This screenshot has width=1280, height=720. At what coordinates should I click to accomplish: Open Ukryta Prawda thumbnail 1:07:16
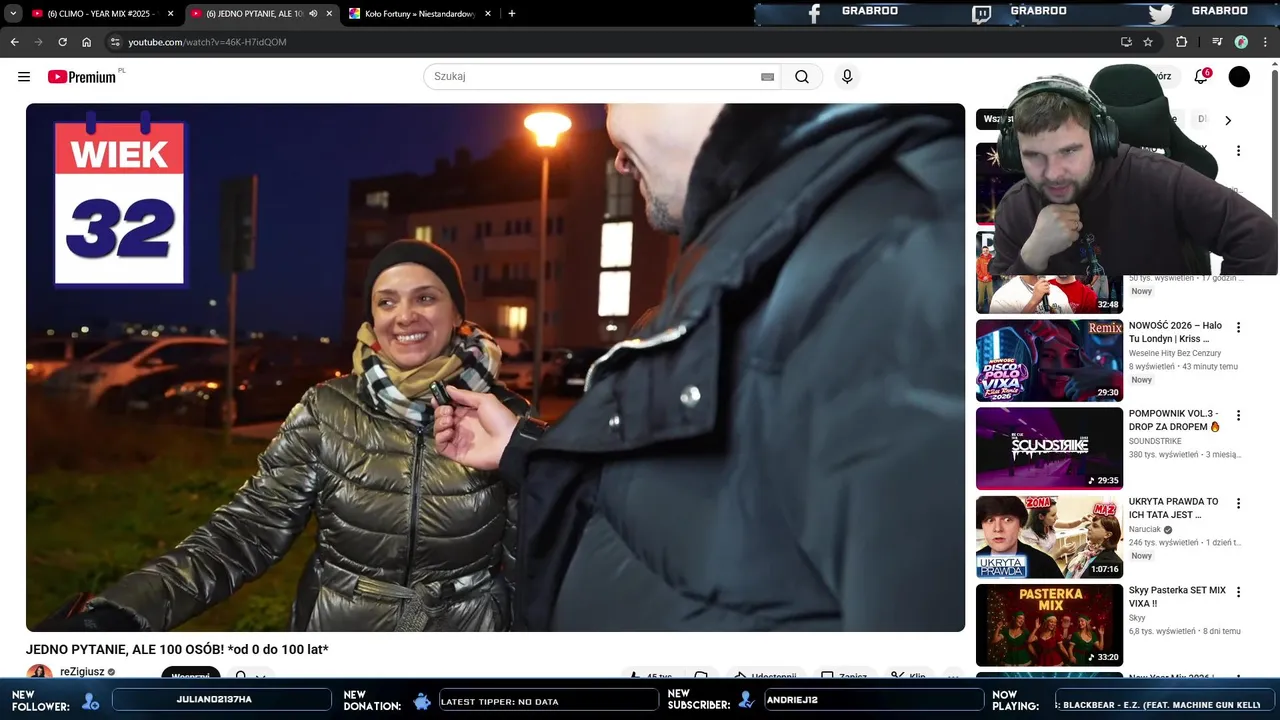[x=1049, y=537]
